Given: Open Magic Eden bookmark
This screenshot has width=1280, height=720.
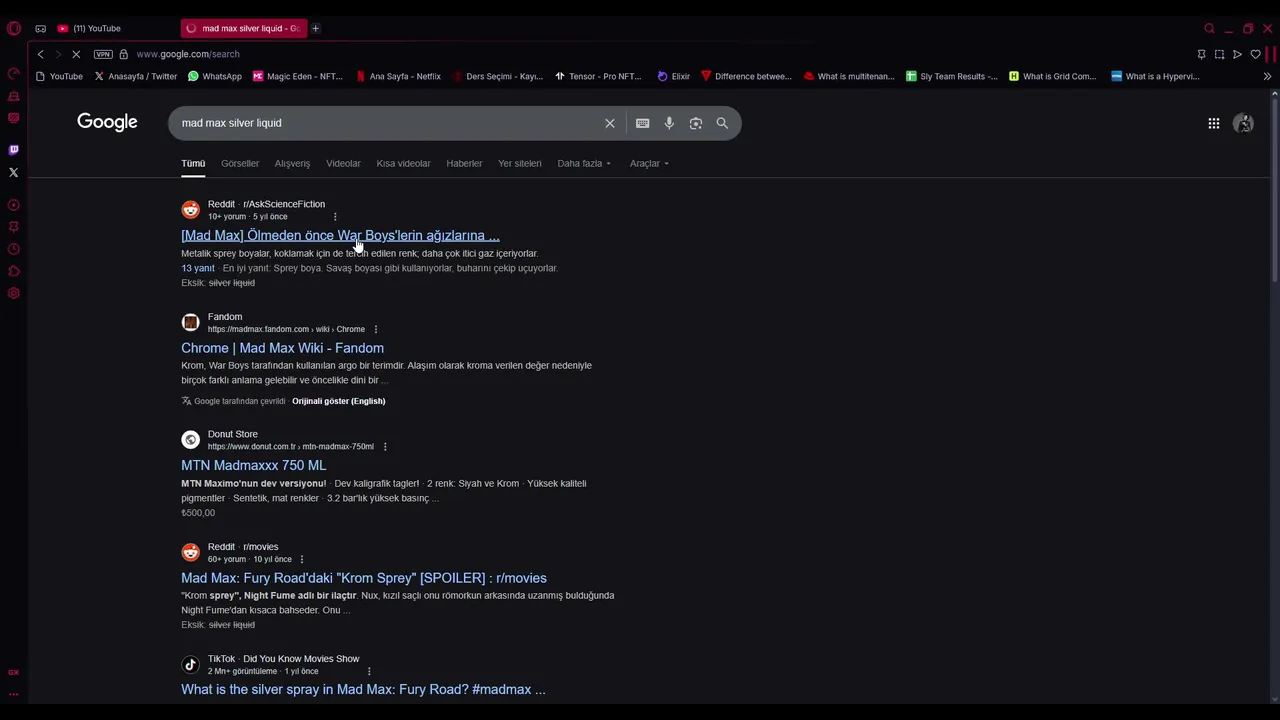Looking at the screenshot, I should click(x=298, y=76).
